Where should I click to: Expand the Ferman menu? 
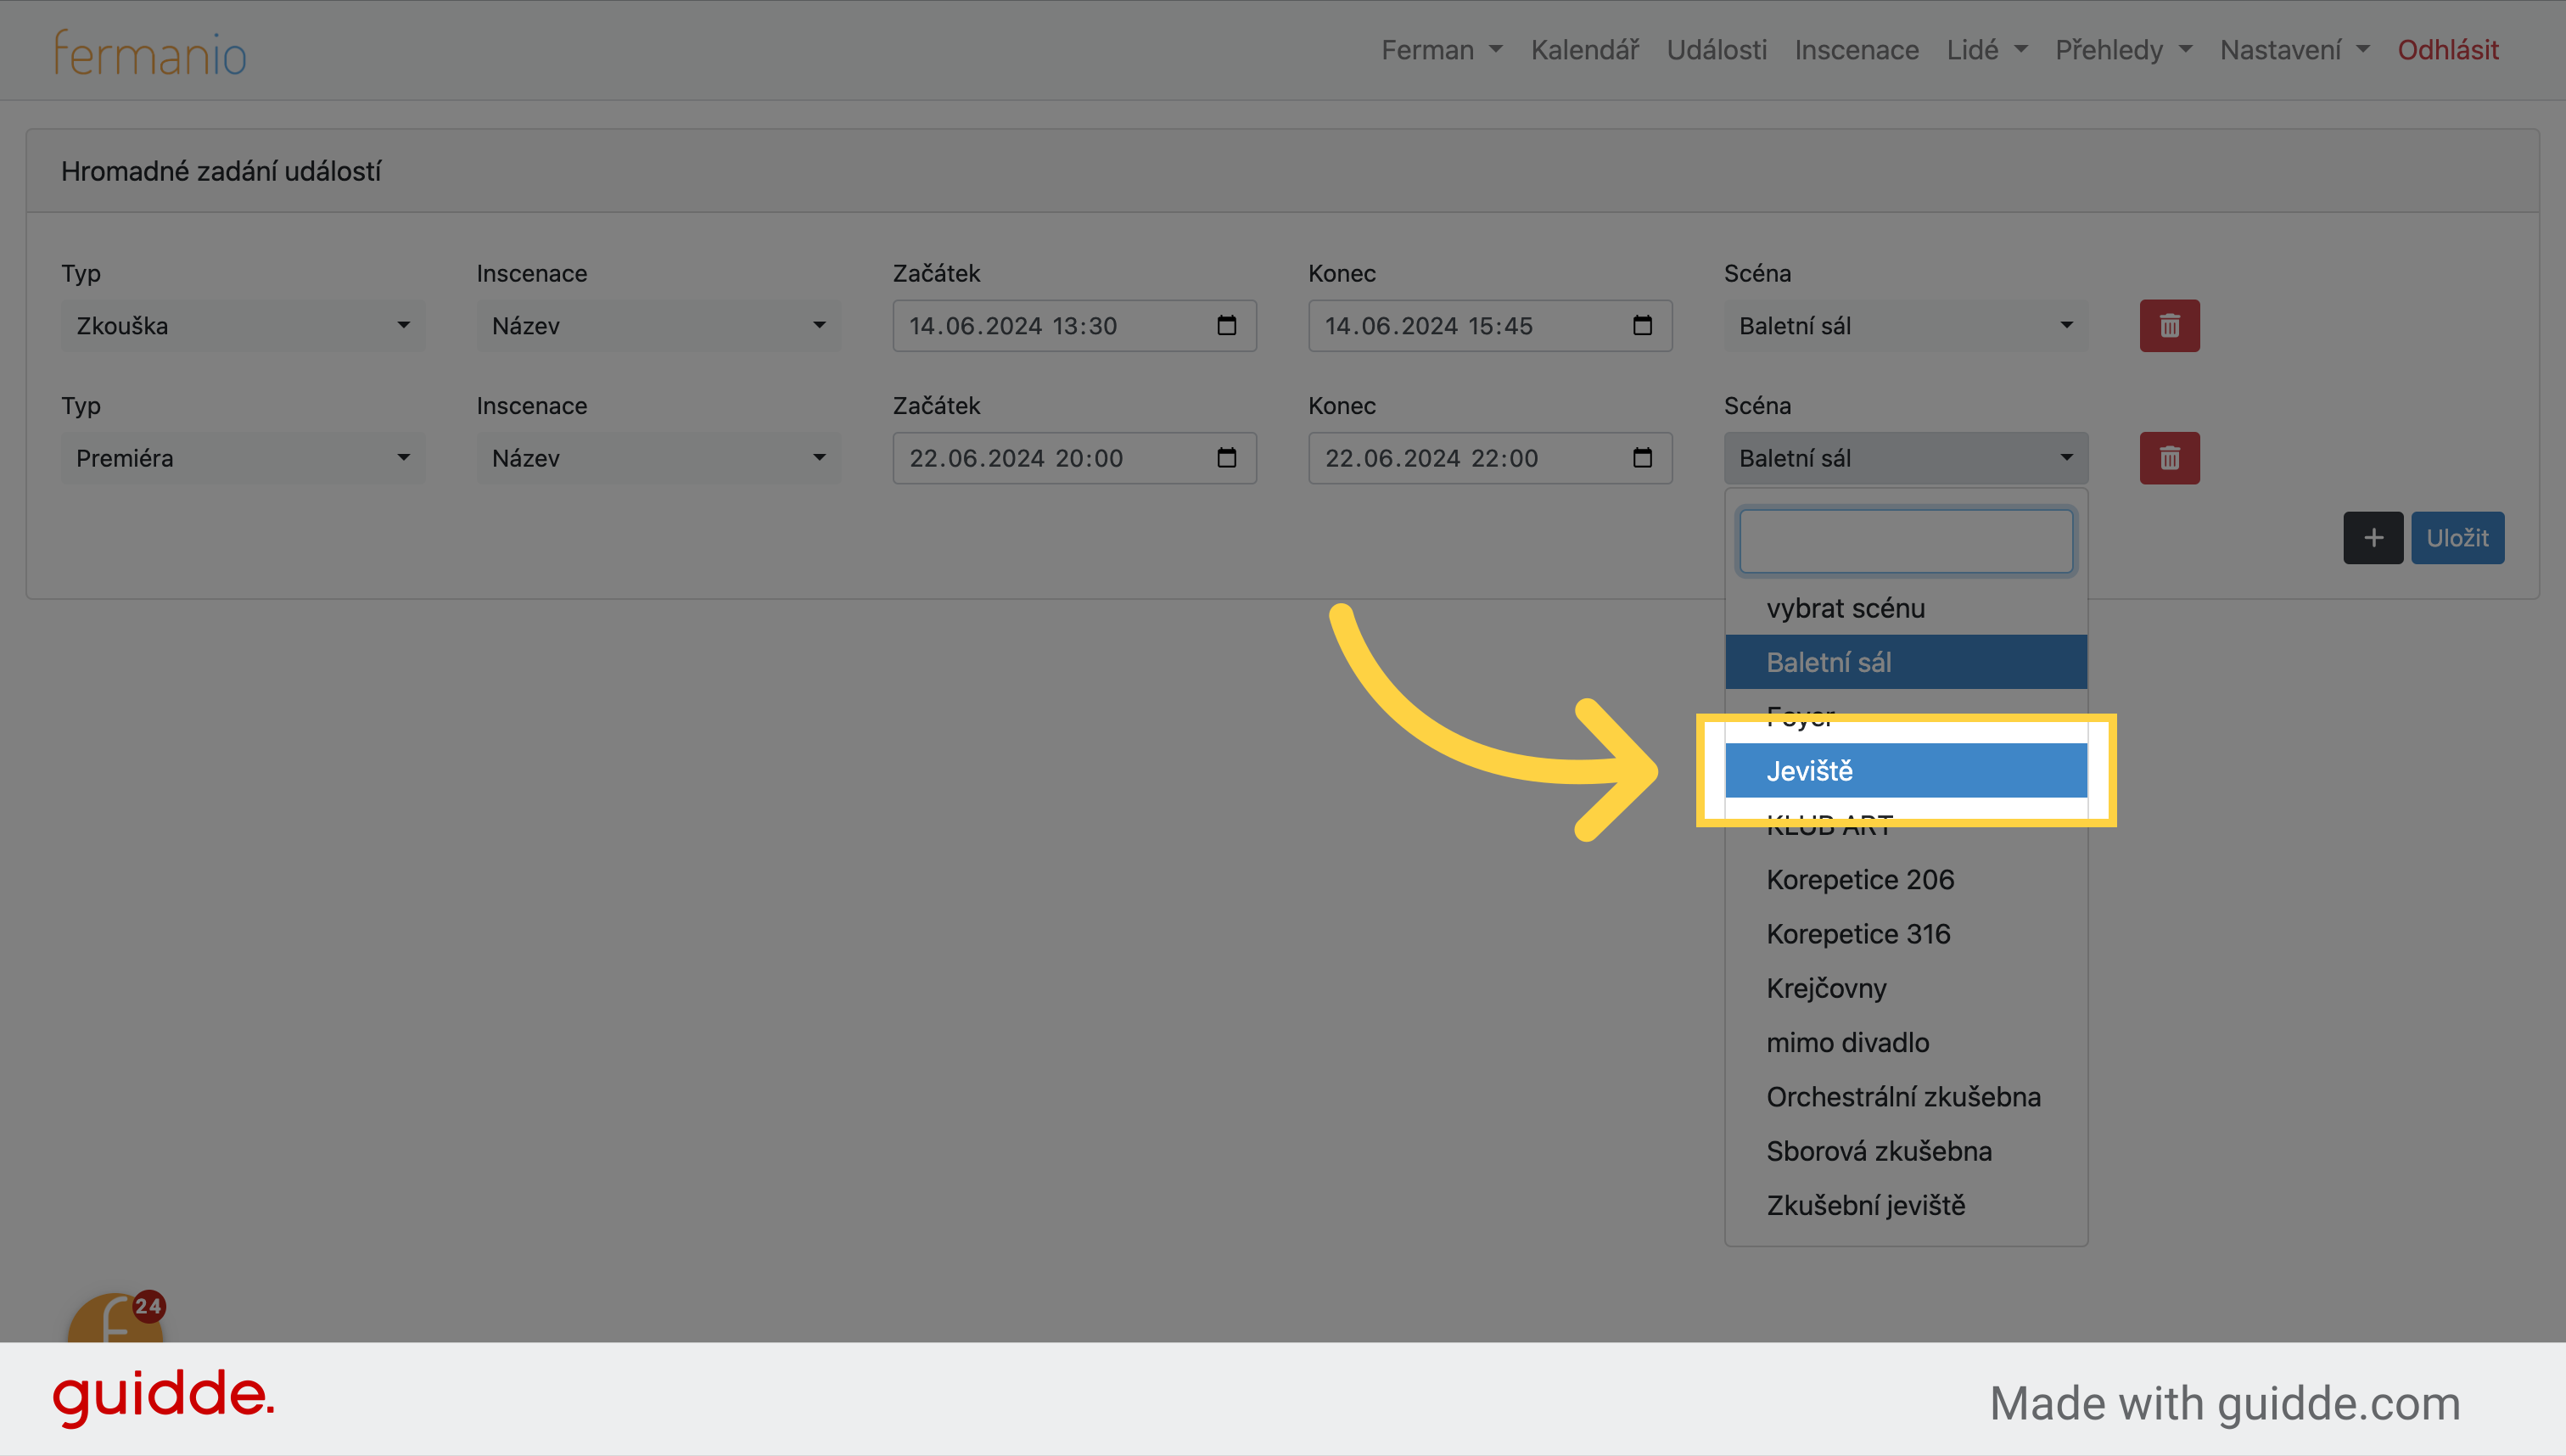click(1441, 50)
